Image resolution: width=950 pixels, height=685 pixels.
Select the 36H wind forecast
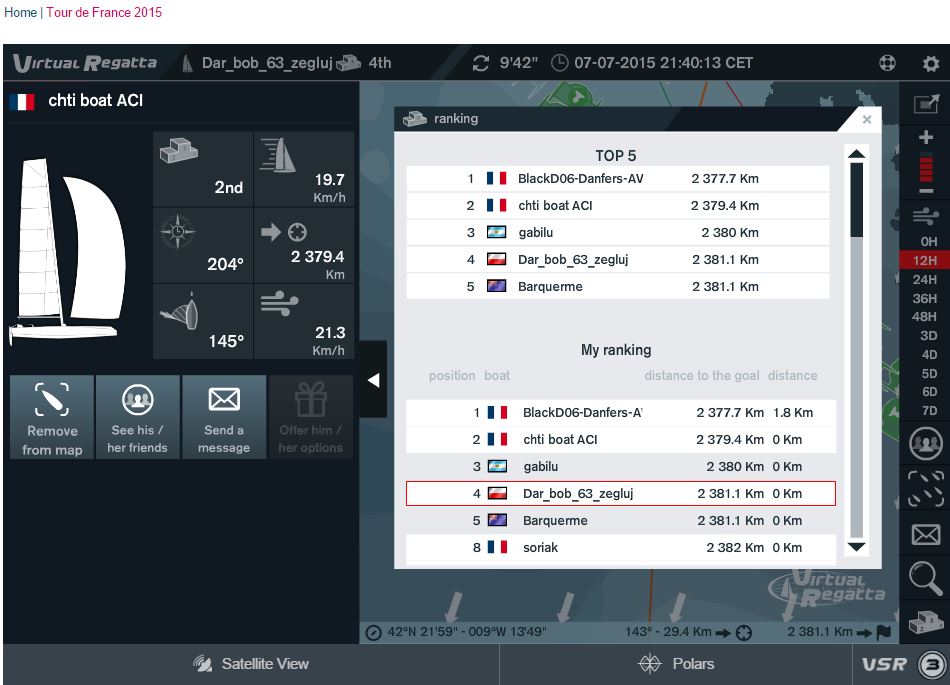tap(925, 298)
